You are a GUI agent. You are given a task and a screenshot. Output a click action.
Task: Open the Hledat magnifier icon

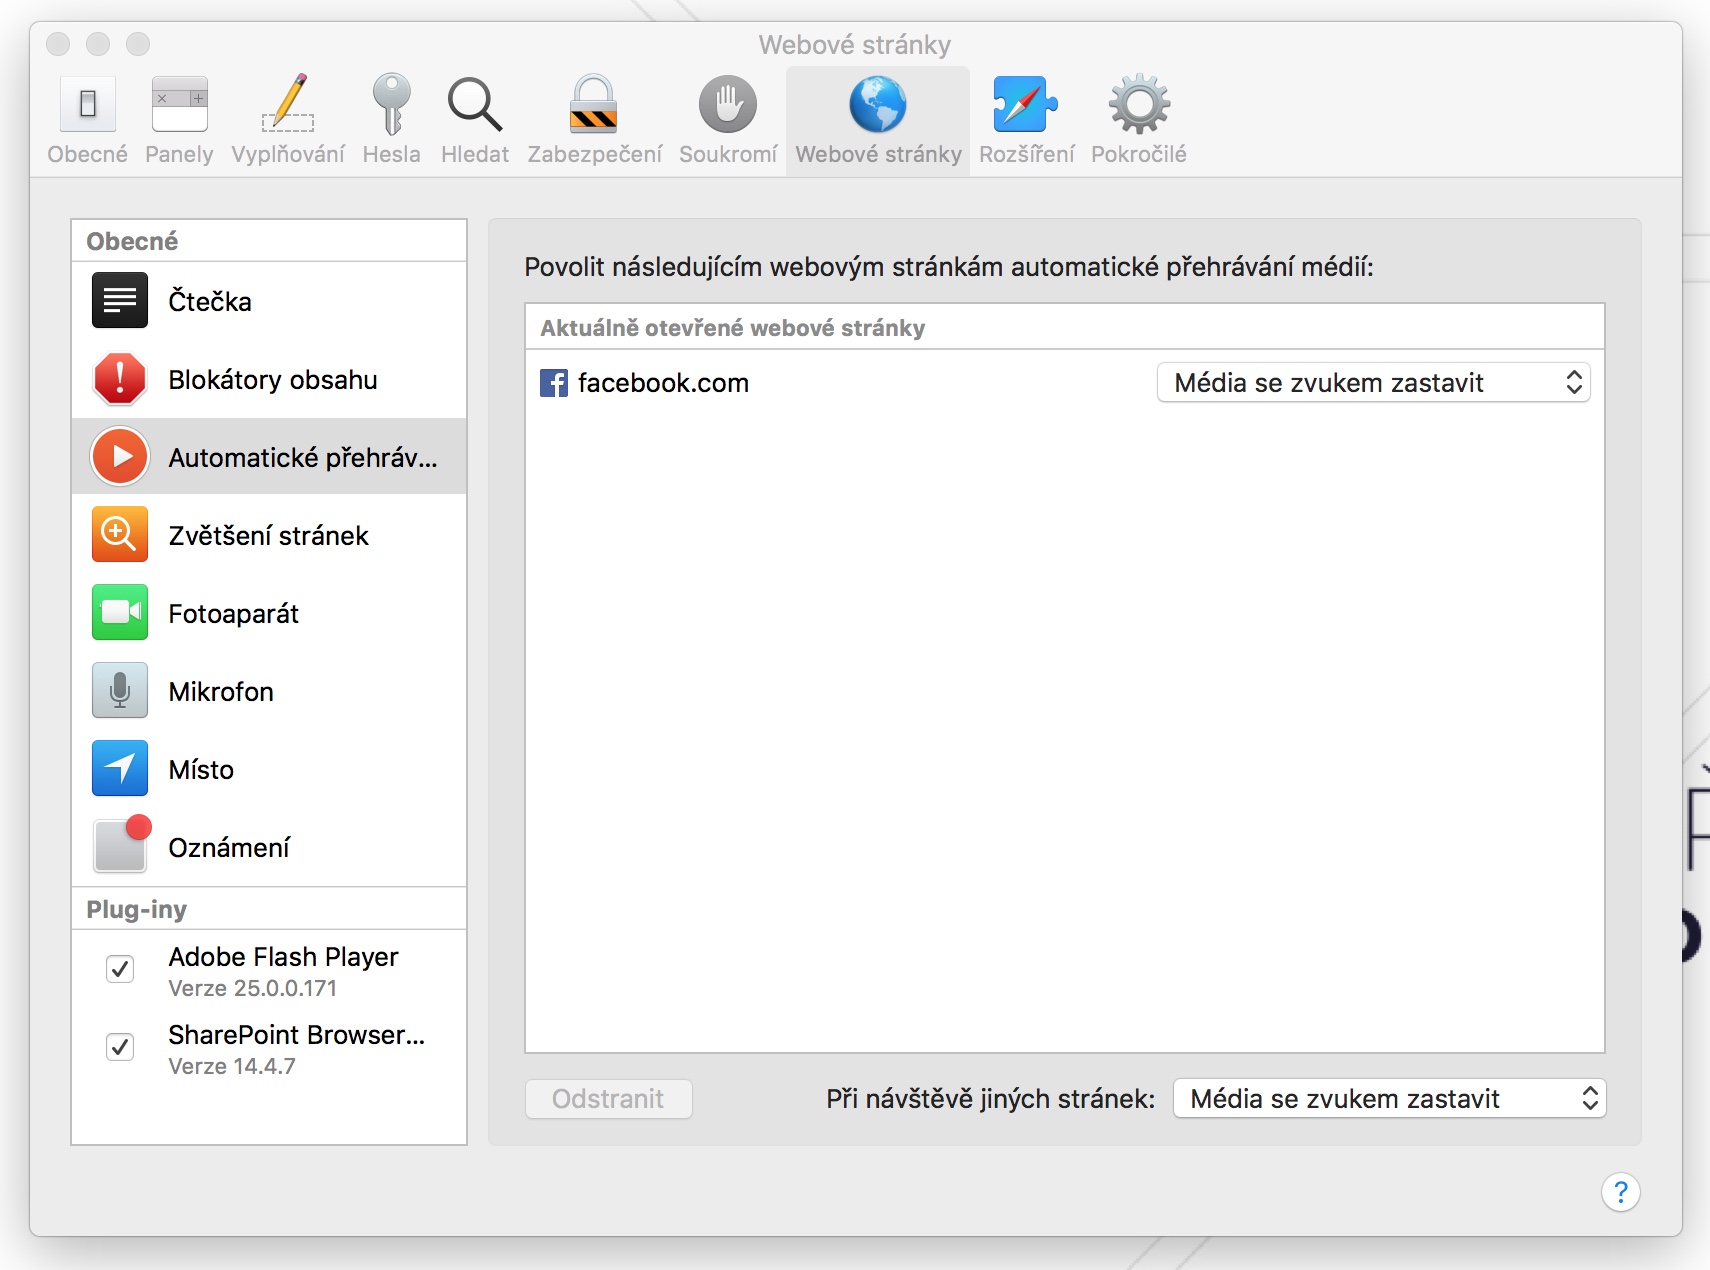click(x=475, y=104)
